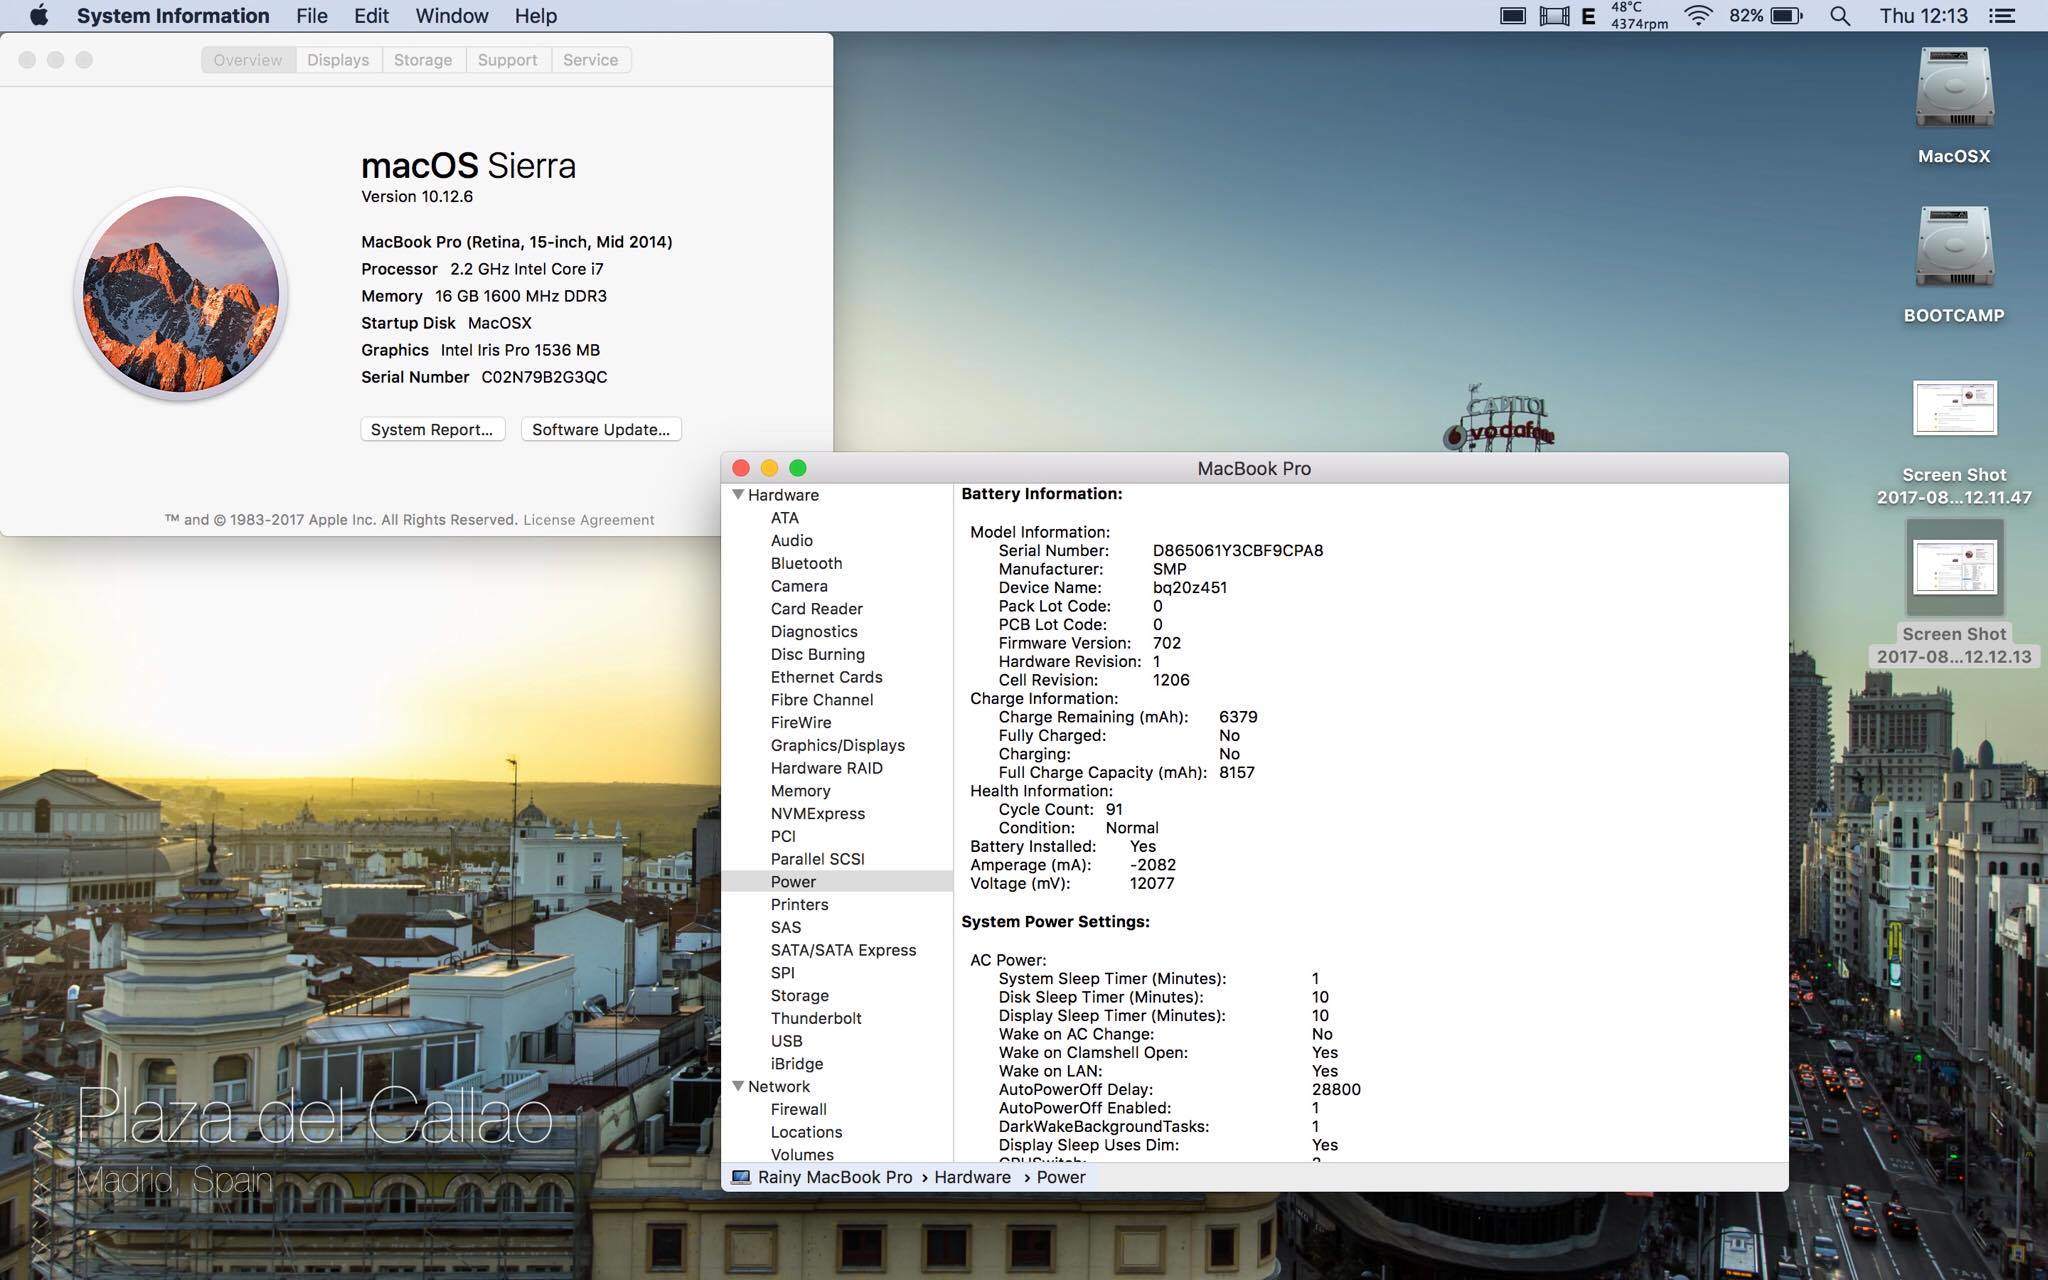
Task: Select Printers in the sidebar
Action: click(x=800, y=905)
